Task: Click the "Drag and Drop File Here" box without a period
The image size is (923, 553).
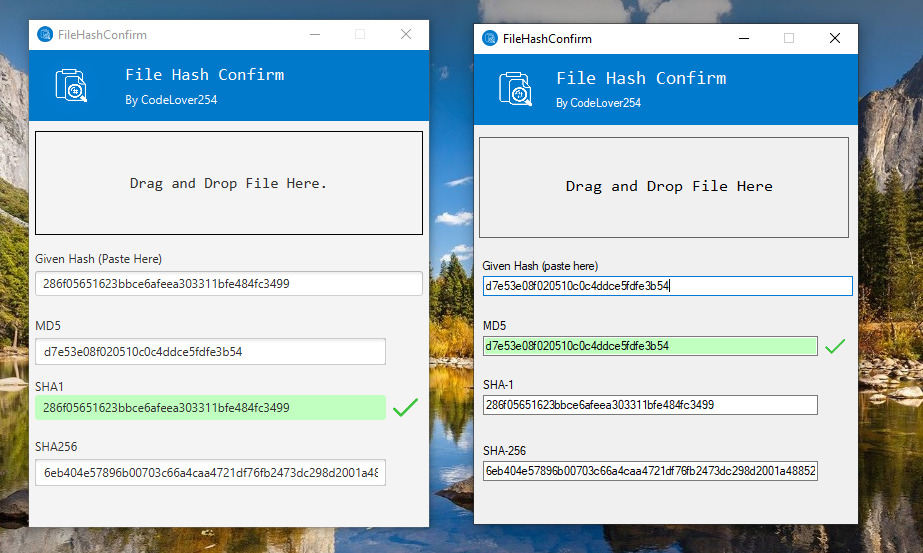Action: point(664,186)
